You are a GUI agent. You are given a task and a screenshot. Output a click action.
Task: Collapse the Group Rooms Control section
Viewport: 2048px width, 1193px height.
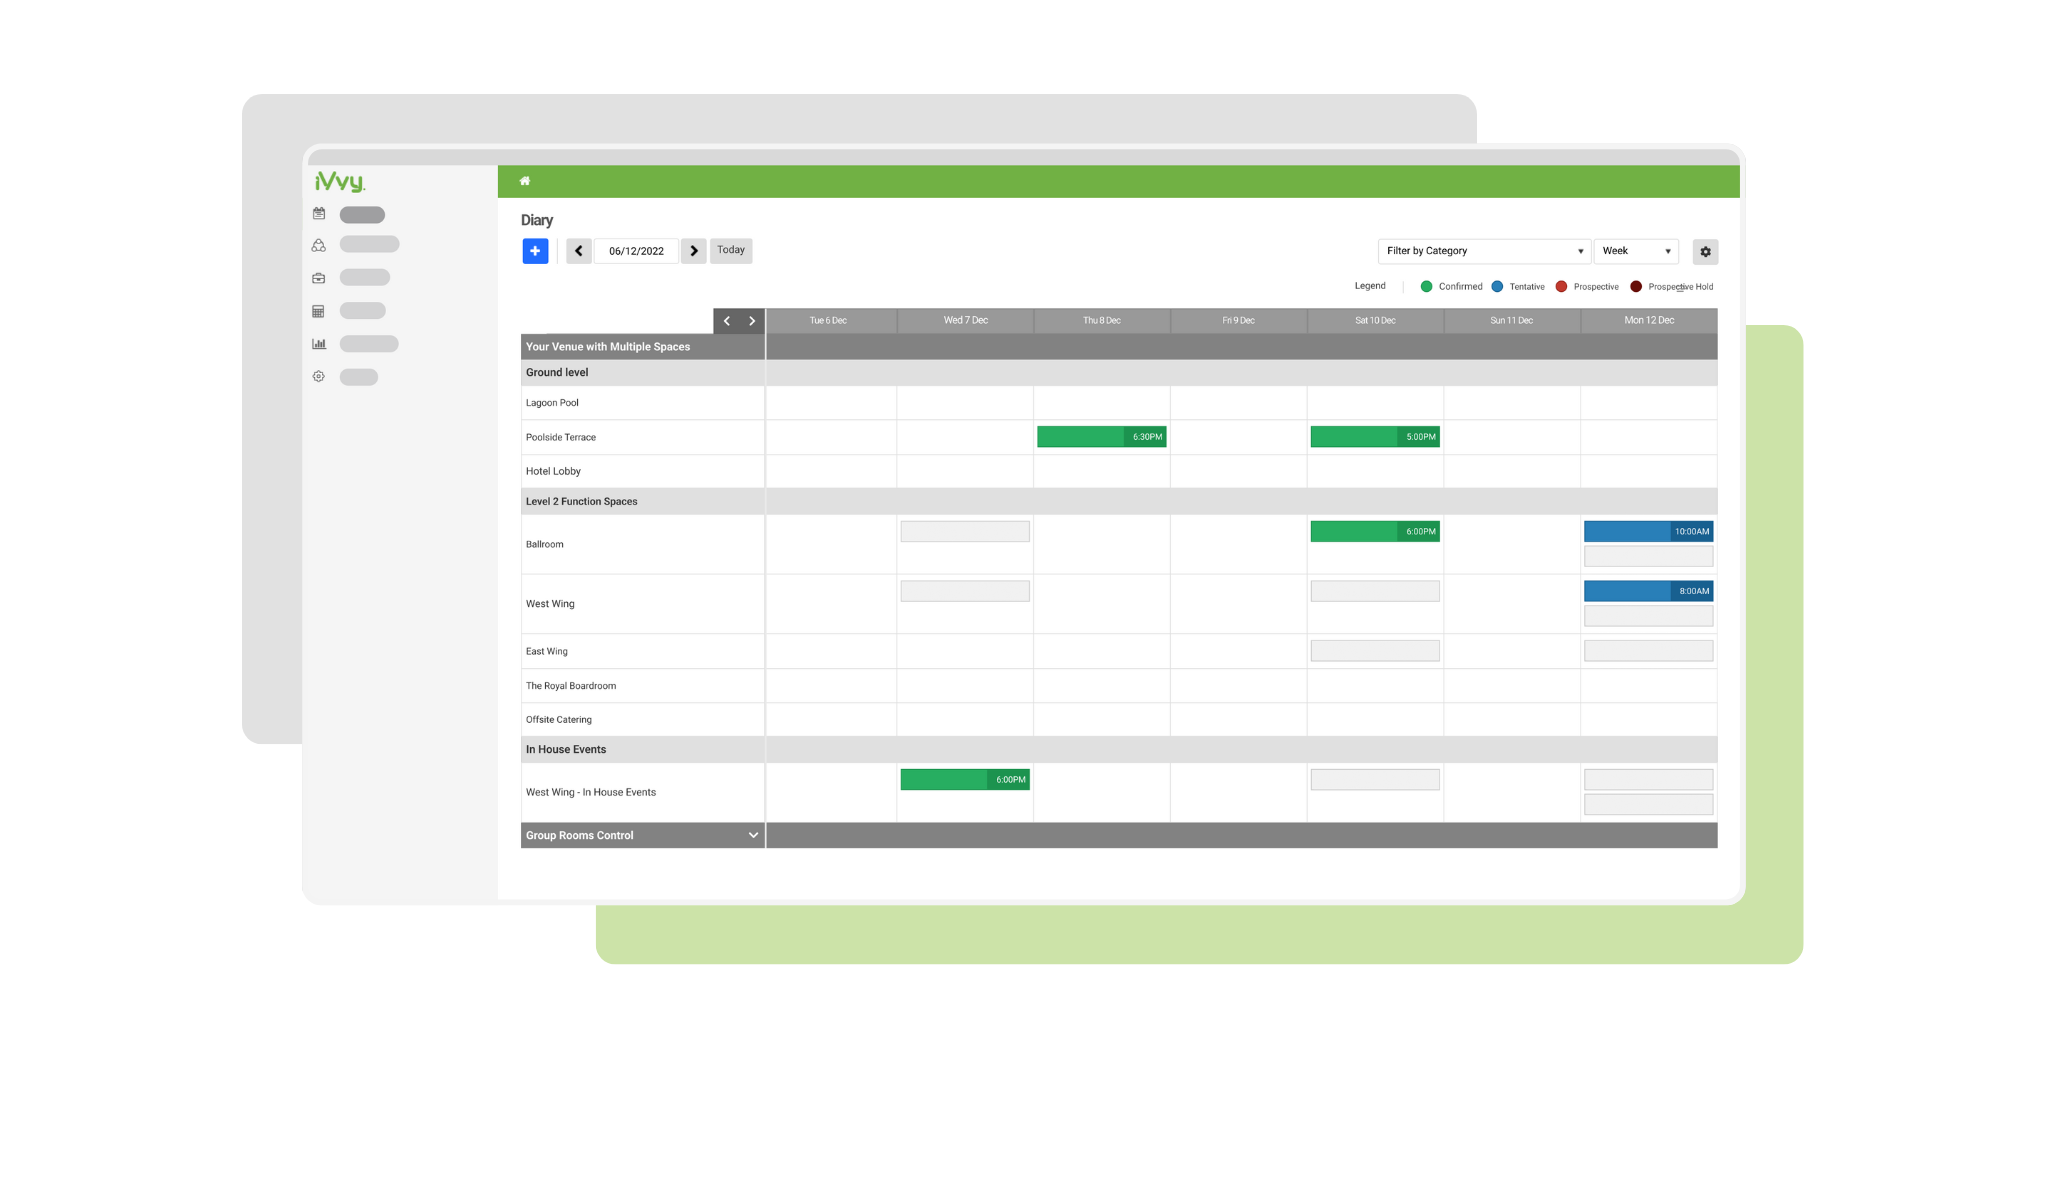(x=753, y=834)
